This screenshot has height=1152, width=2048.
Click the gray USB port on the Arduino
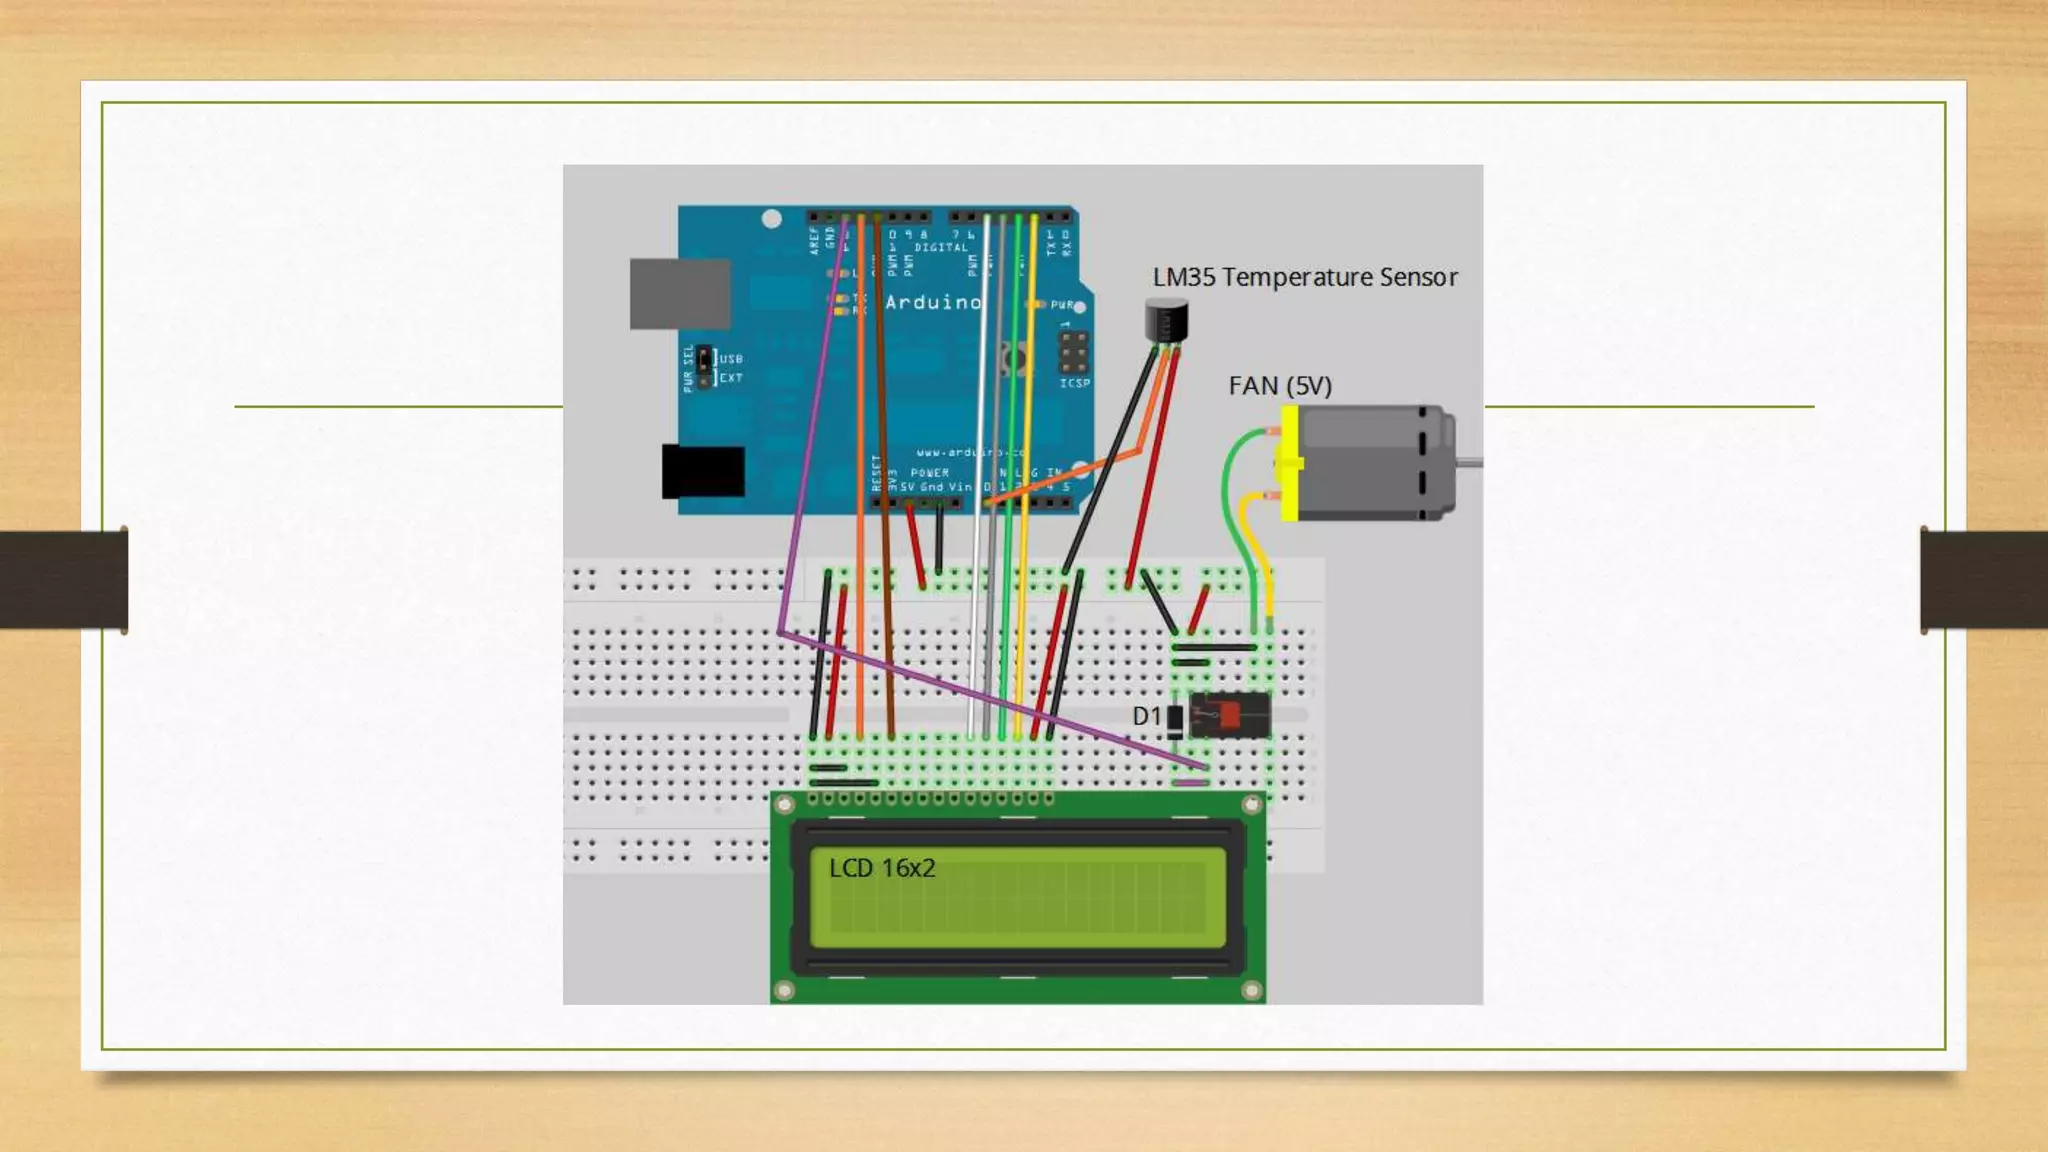(679, 294)
